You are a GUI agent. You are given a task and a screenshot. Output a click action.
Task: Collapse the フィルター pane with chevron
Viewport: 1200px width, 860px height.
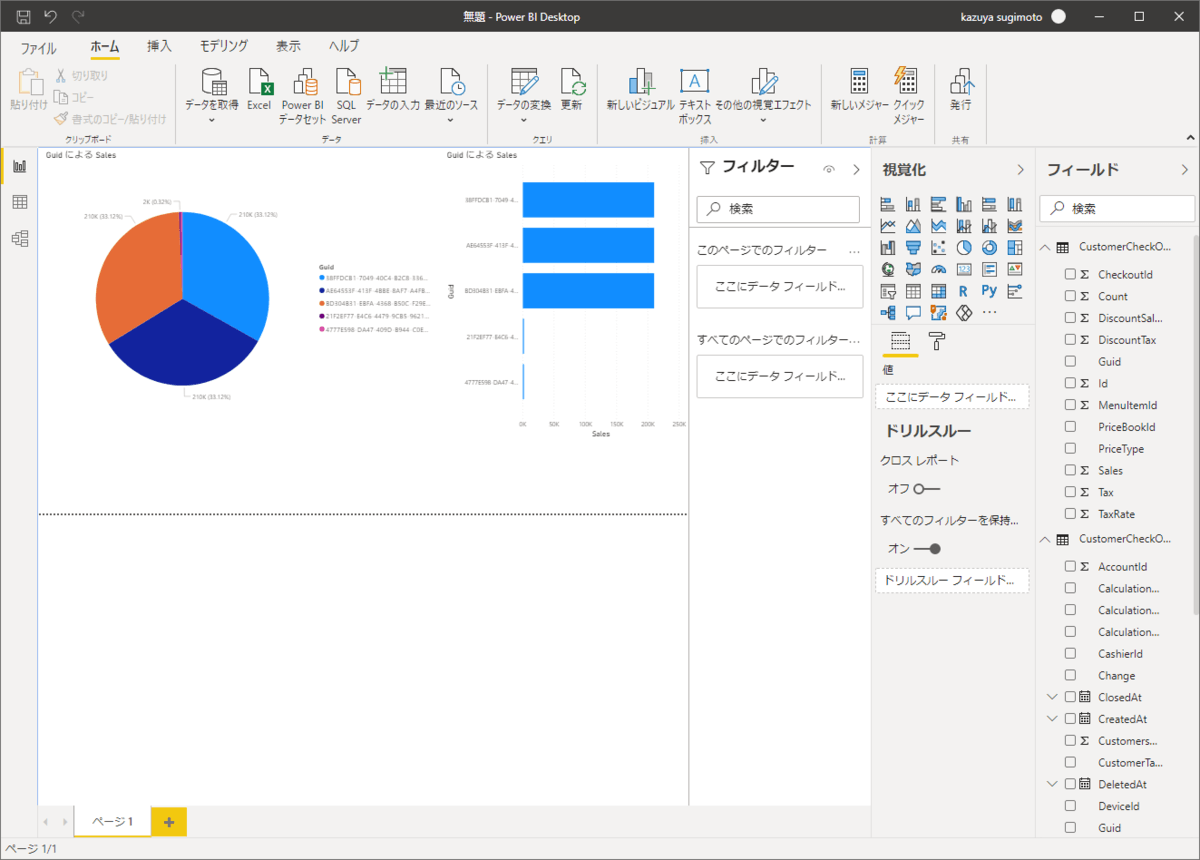[x=856, y=169]
